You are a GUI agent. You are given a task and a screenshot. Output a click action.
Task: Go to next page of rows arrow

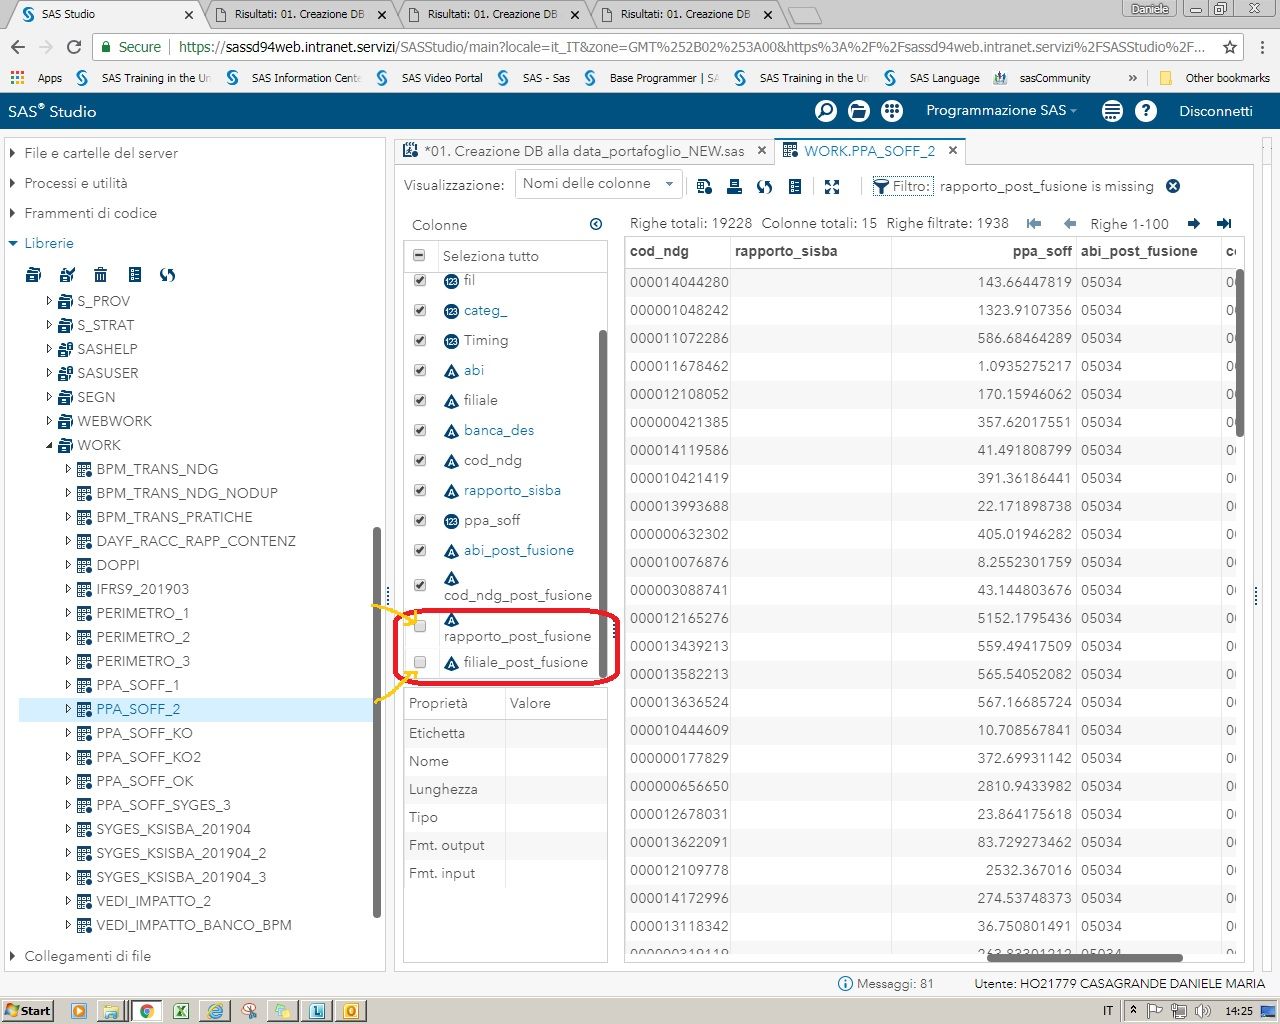[x=1193, y=224]
